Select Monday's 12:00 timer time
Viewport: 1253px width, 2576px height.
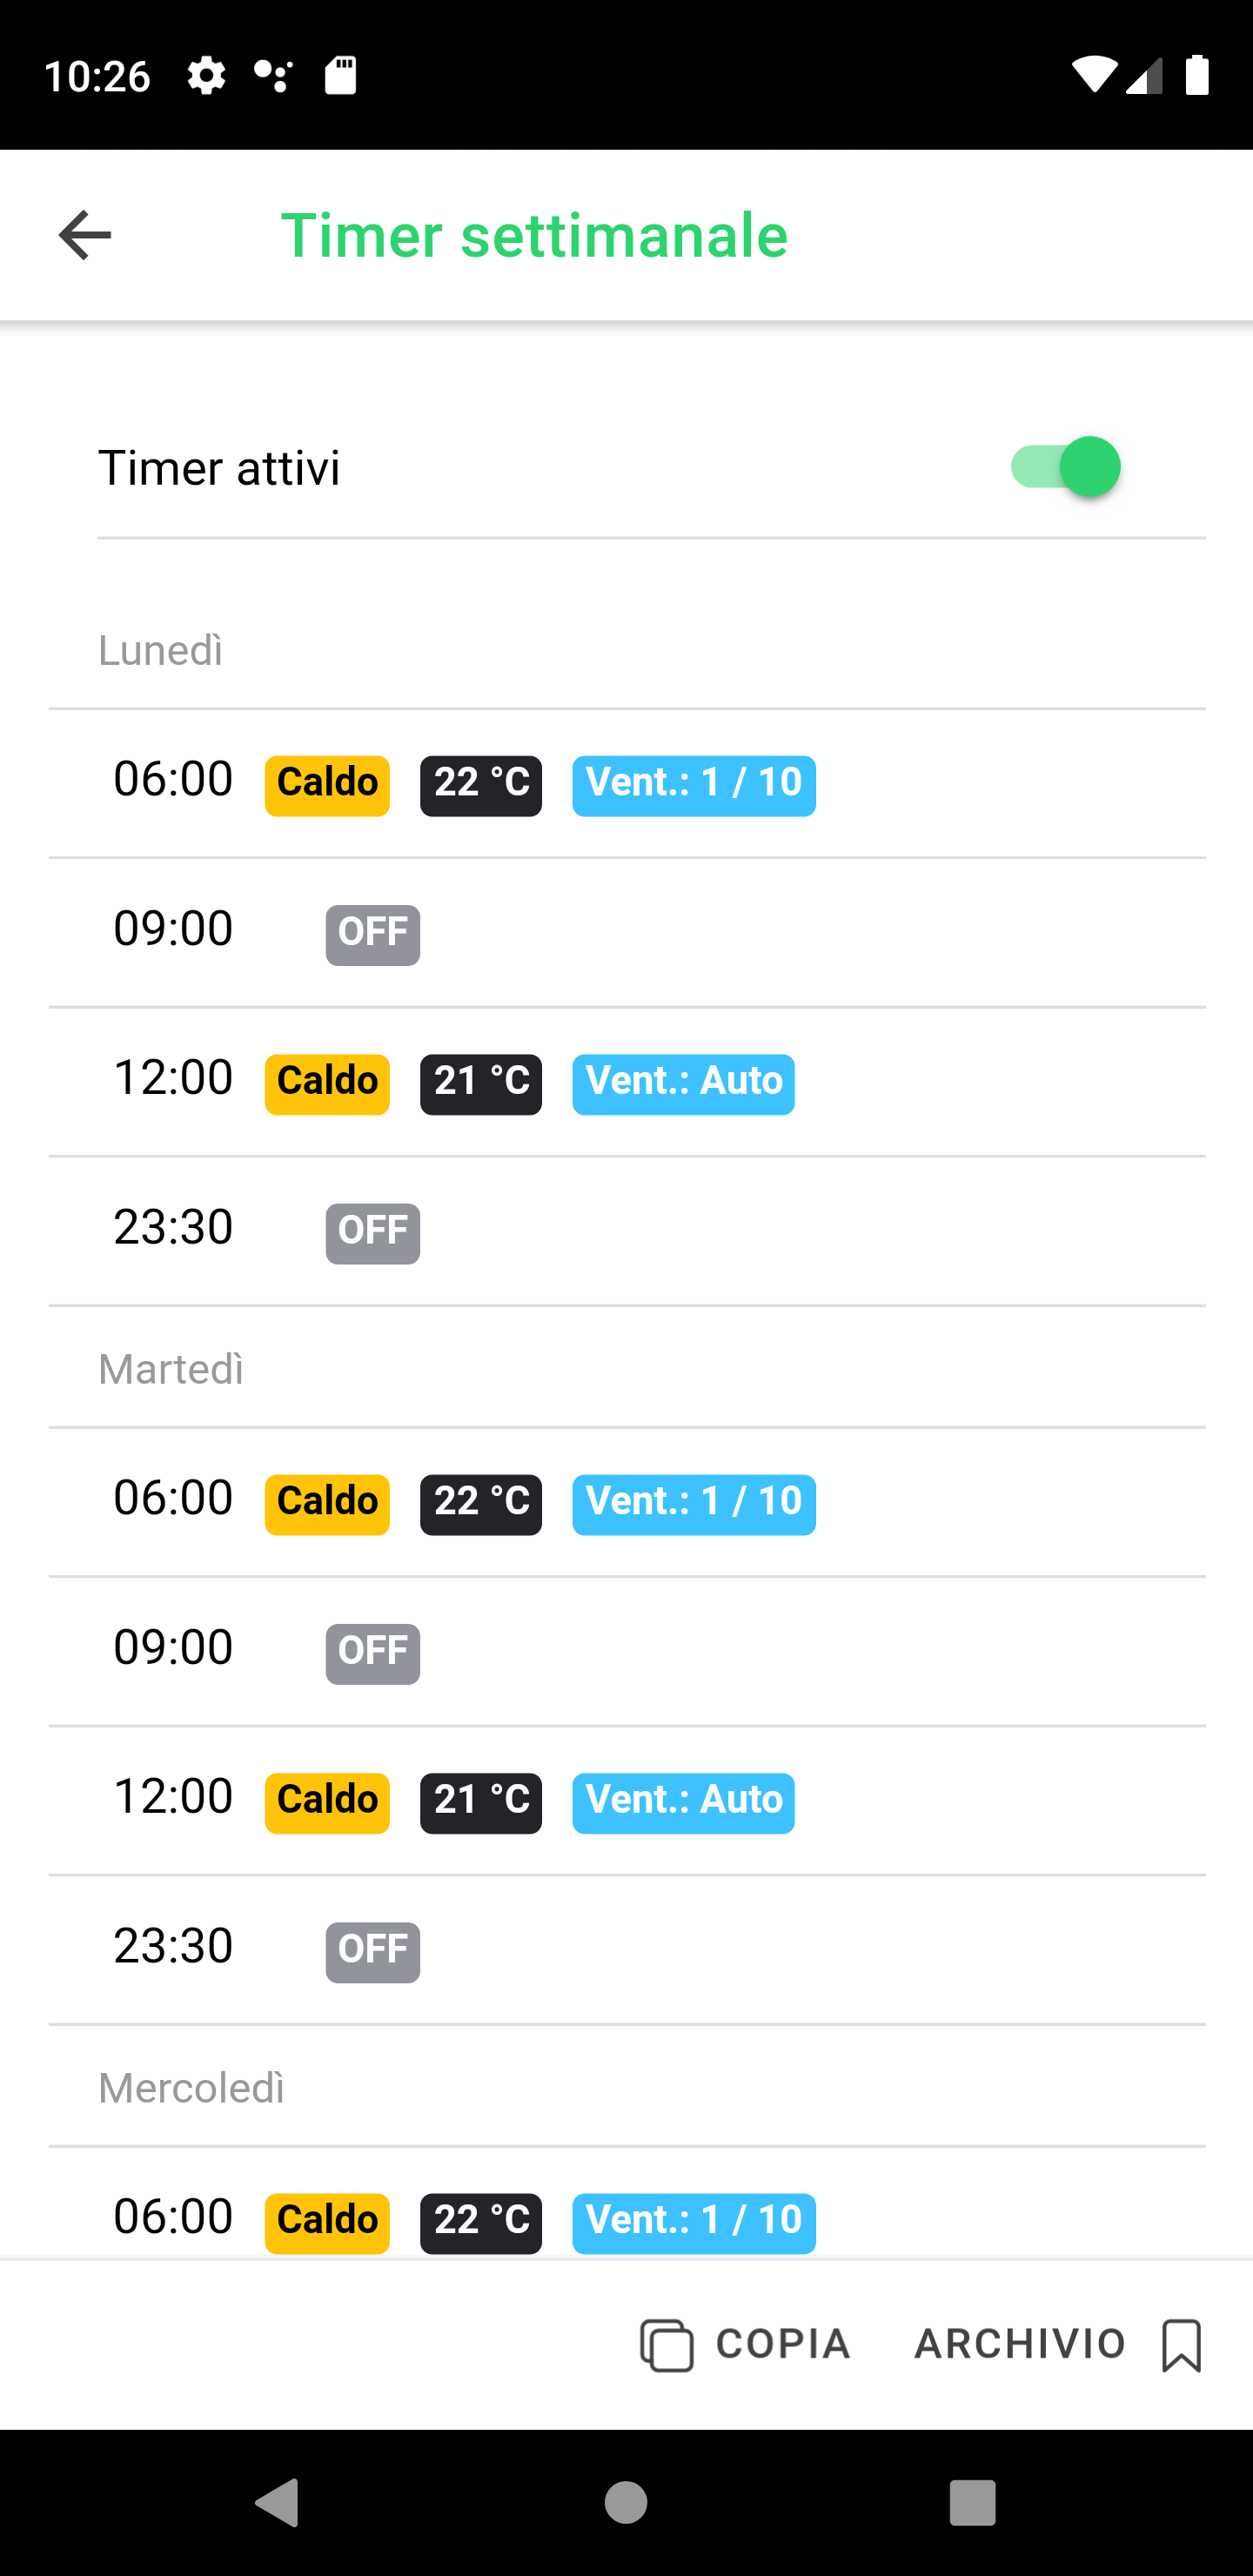click(173, 1078)
